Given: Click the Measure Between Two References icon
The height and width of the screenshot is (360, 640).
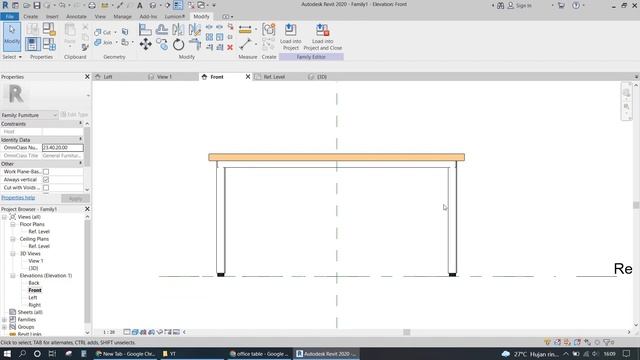Looking at the screenshot, I should [245, 44].
